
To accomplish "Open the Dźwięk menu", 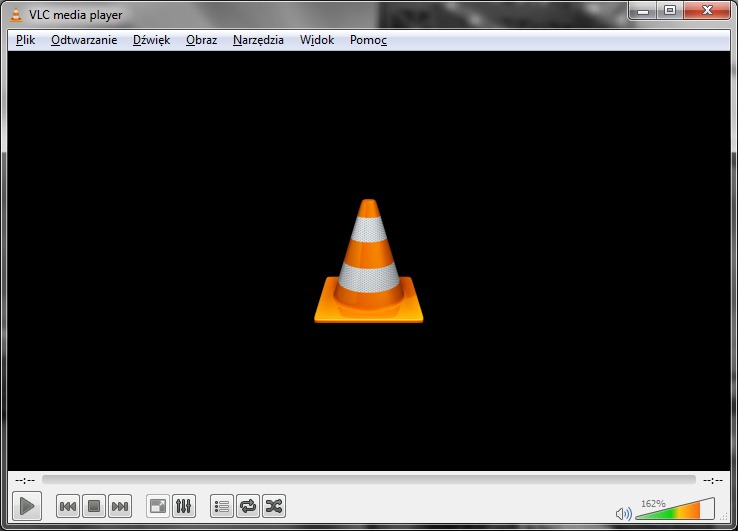I will point(151,40).
